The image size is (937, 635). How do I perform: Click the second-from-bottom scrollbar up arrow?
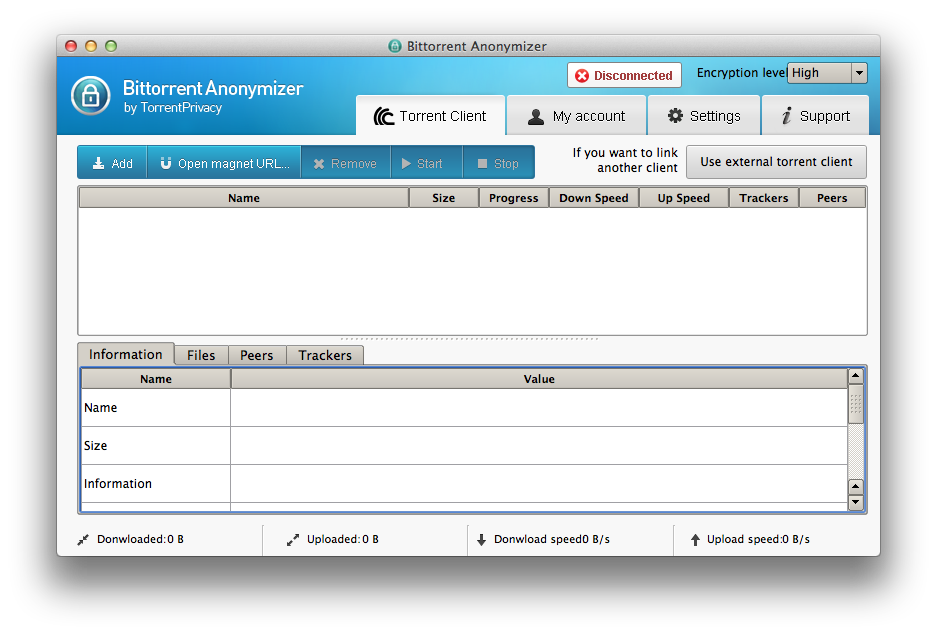coord(856,487)
